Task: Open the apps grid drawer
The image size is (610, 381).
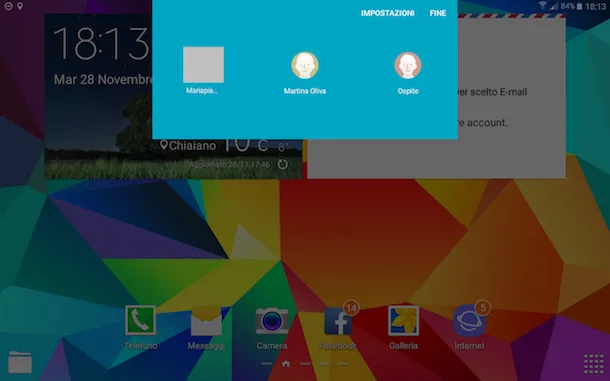Action: click(x=594, y=364)
